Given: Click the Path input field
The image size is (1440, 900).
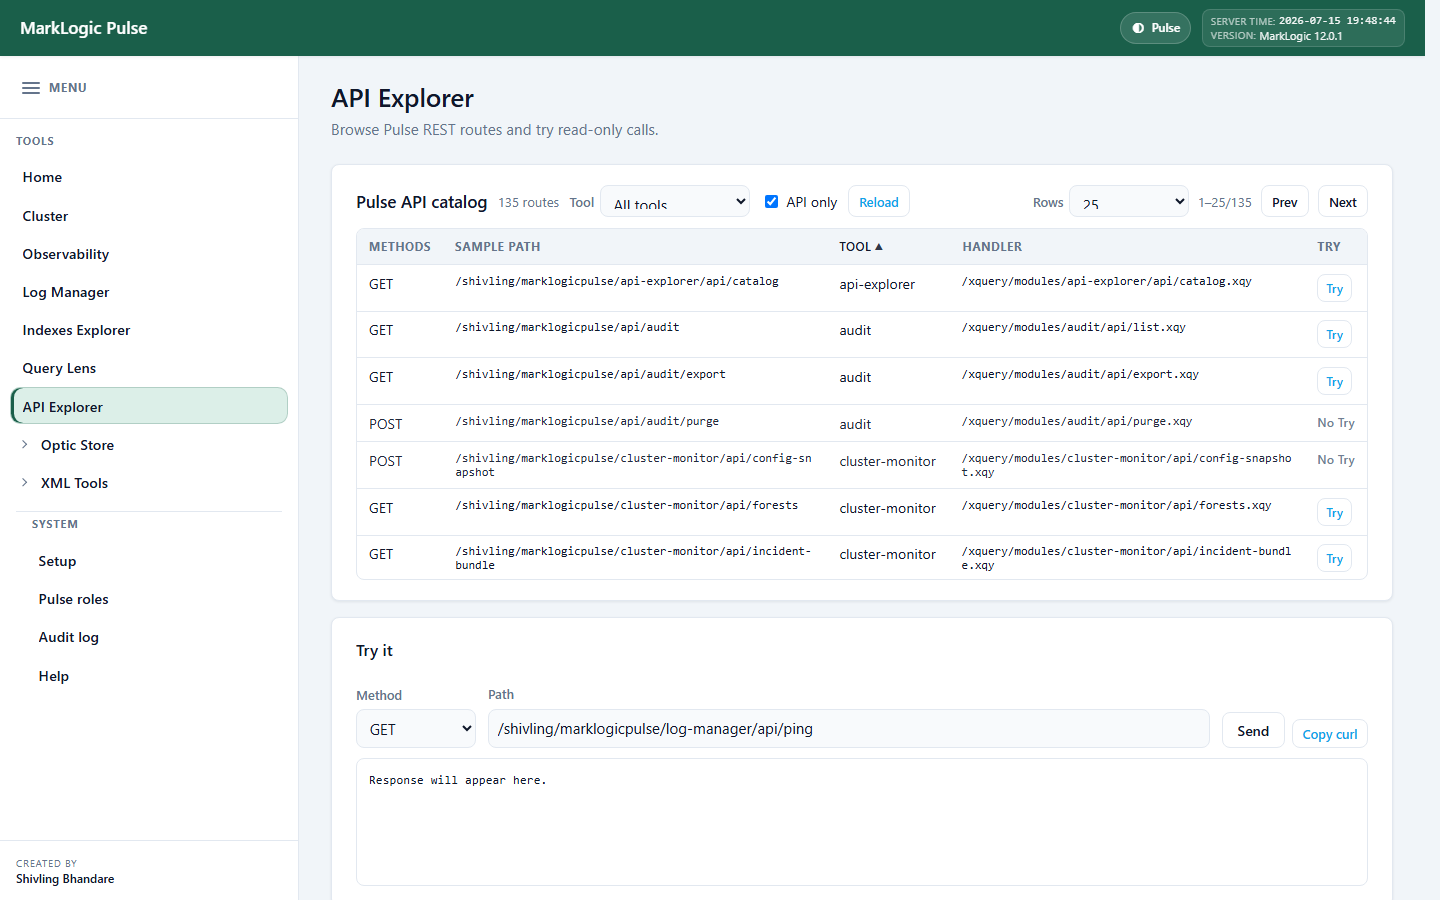Looking at the screenshot, I should [848, 729].
